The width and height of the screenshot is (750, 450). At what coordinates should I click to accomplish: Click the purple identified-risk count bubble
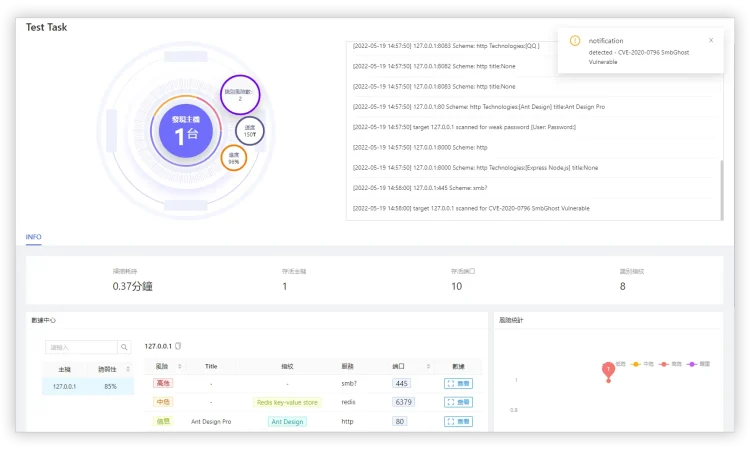pyautogui.click(x=240, y=95)
